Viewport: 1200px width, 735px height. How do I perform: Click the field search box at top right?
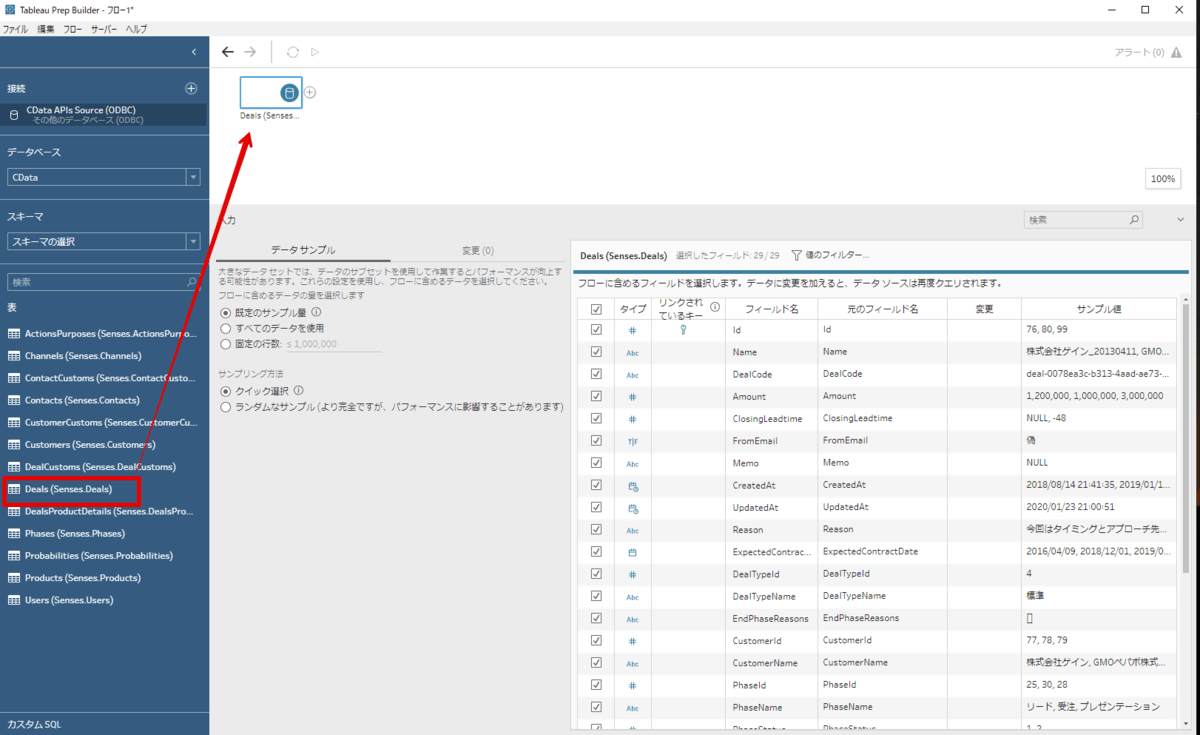1083,219
